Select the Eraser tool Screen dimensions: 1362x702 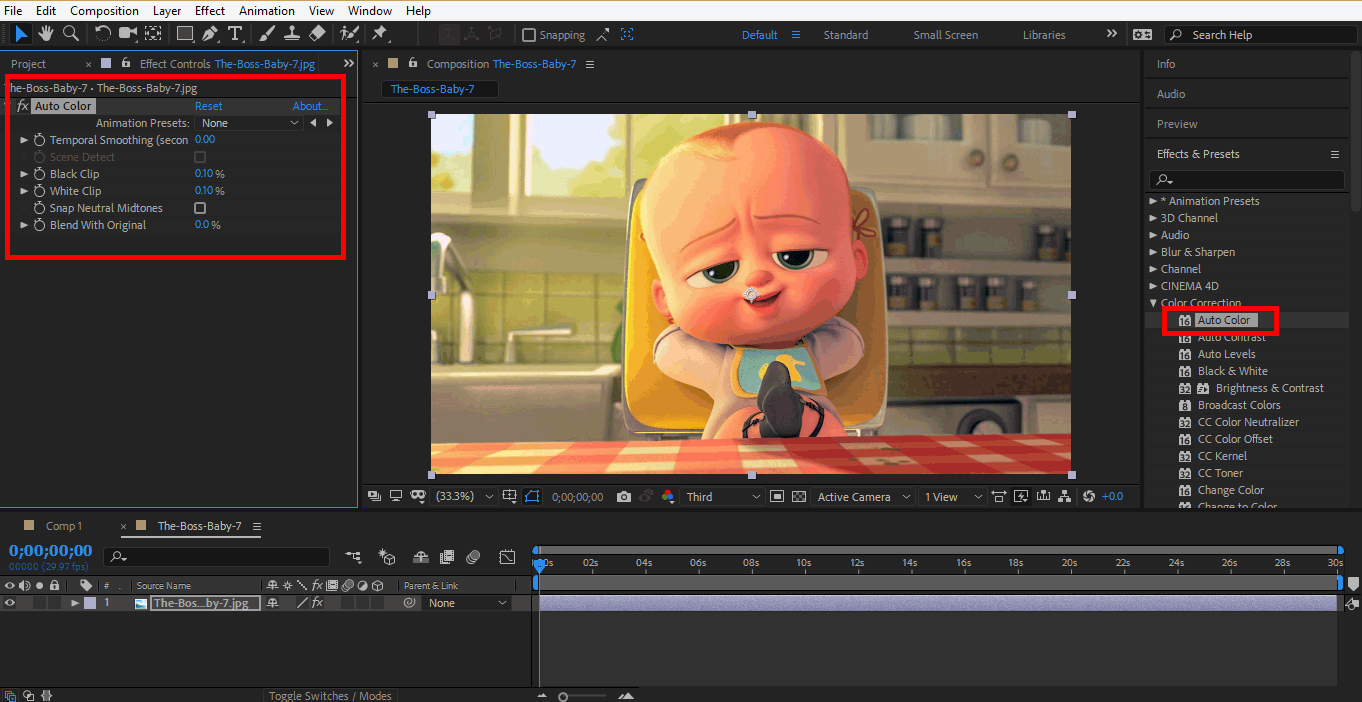click(317, 34)
